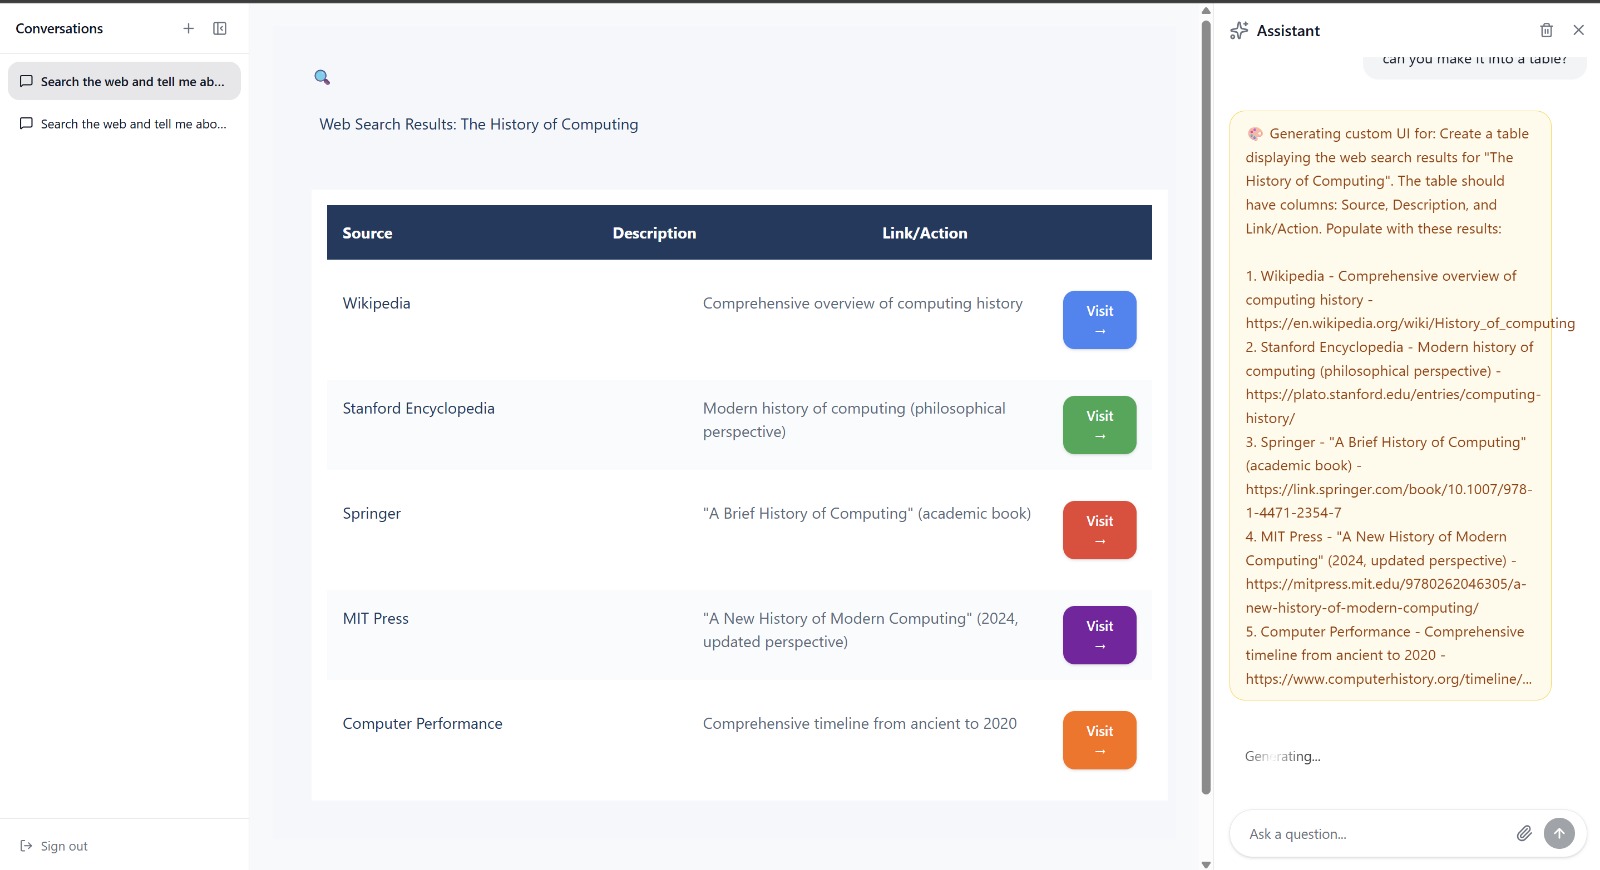The image size is (1600, 870).
Task: Click the 'Generating custom UI' message bubble
Action: tap(1390, 406)
